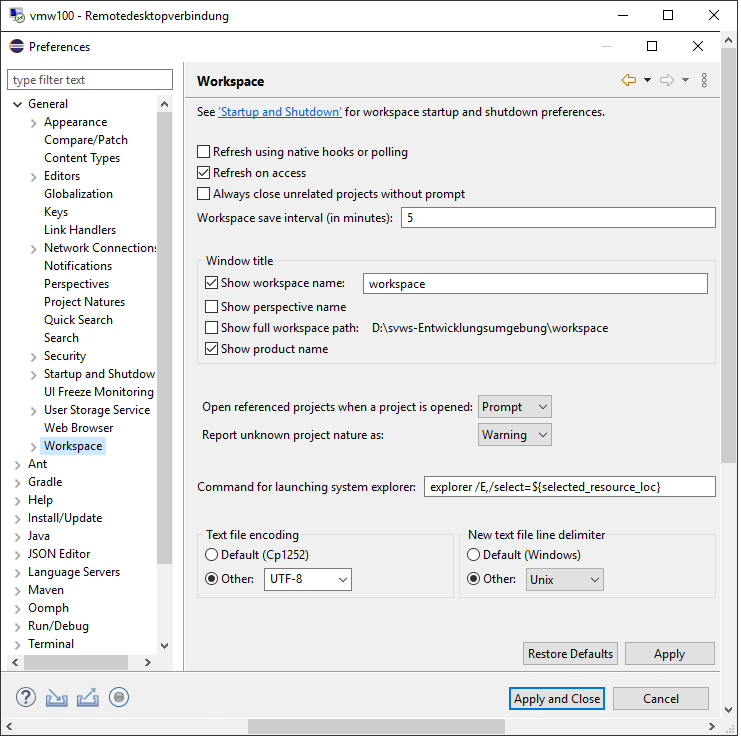The width and height of the screenshot is (741, 738).
Task: Open the UTF-8 text encoding dropdown
Action: point(307,579)
